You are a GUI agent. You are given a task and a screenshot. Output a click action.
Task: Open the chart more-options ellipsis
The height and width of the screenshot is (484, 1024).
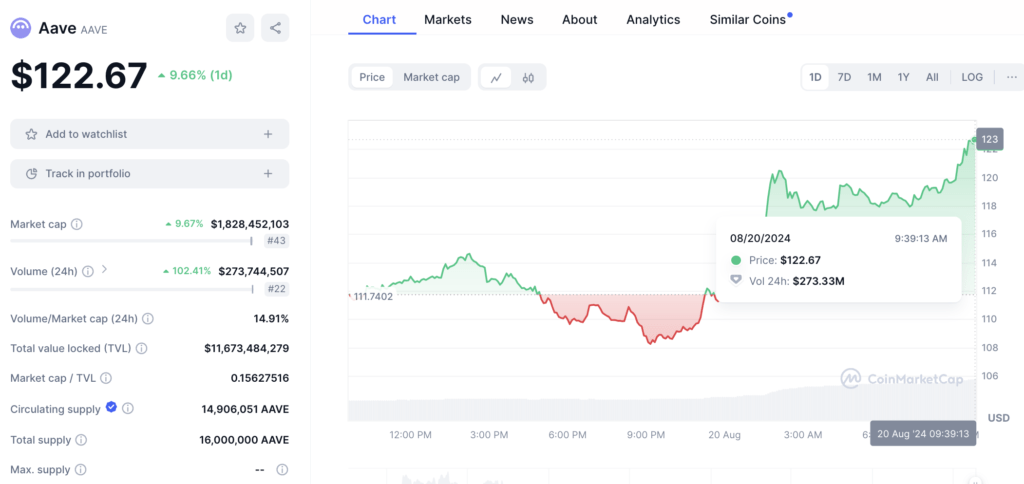(x=1012, y=77)
